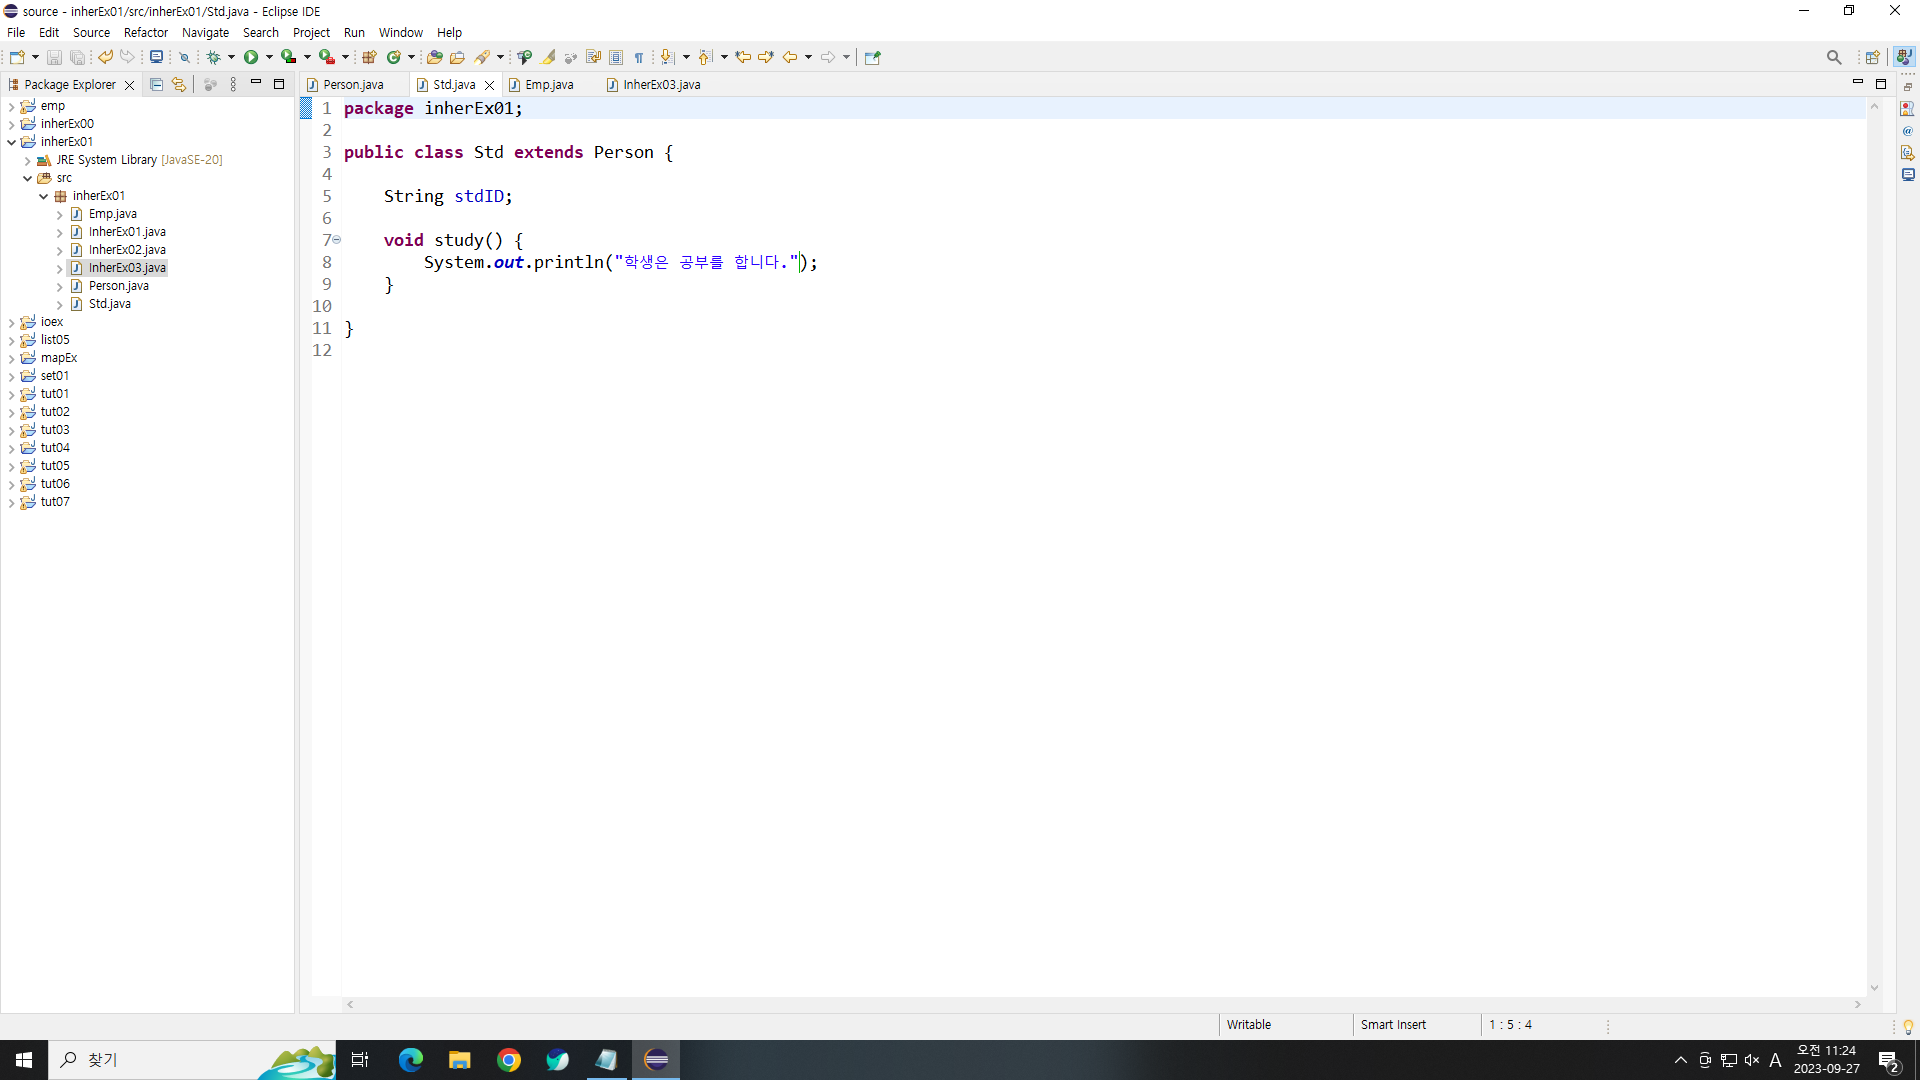Toggle Link with Editor in Package Explorer
Viewport: 1920px width, 1080px height.
point(179,85)
